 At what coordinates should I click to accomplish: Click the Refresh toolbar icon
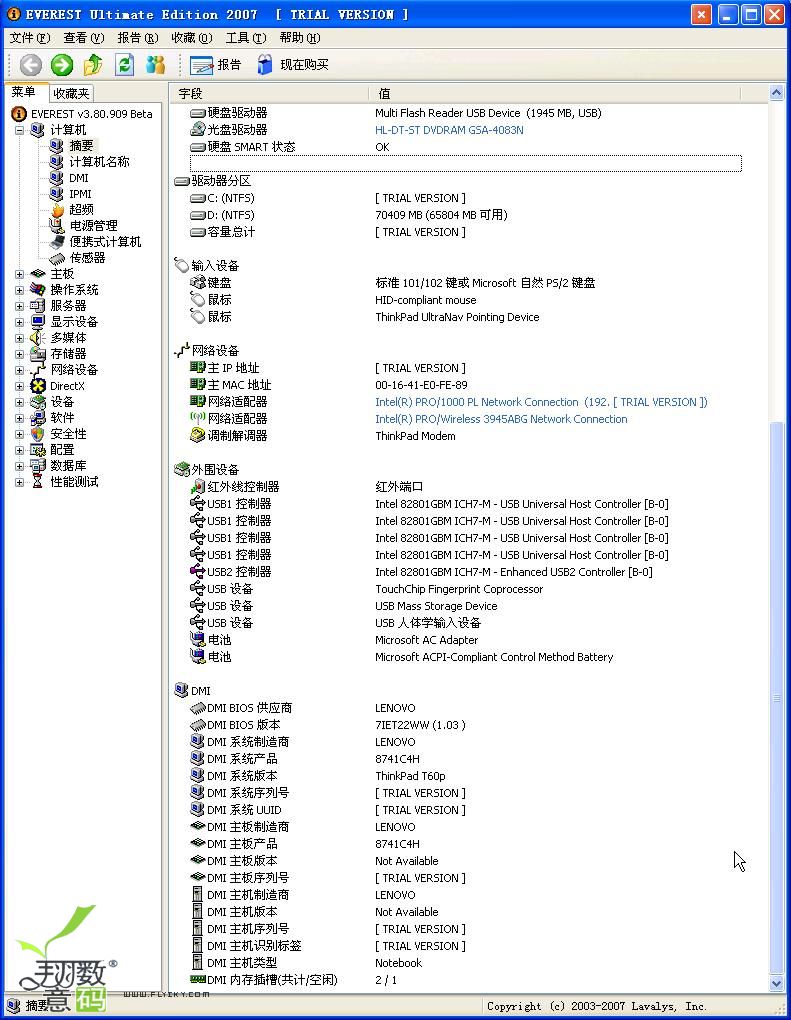(x=124, y=64)
